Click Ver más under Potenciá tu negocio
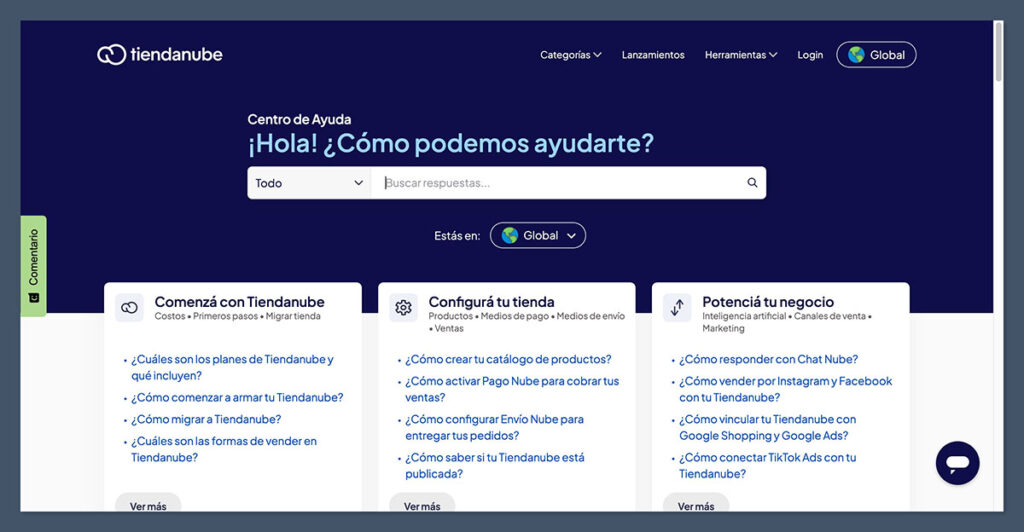Image resolution: width=1024 pixels, height=532 pixels. (x=696, y=503)
